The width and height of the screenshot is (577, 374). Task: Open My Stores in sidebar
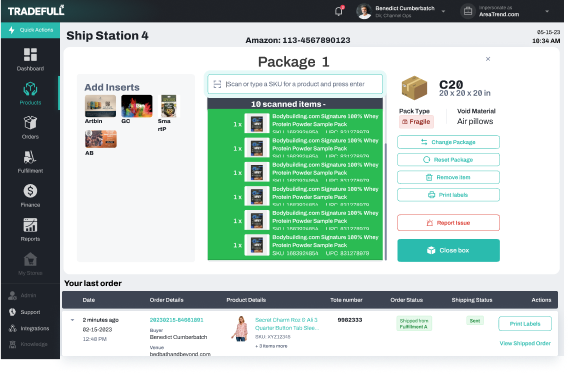point(30,264)
